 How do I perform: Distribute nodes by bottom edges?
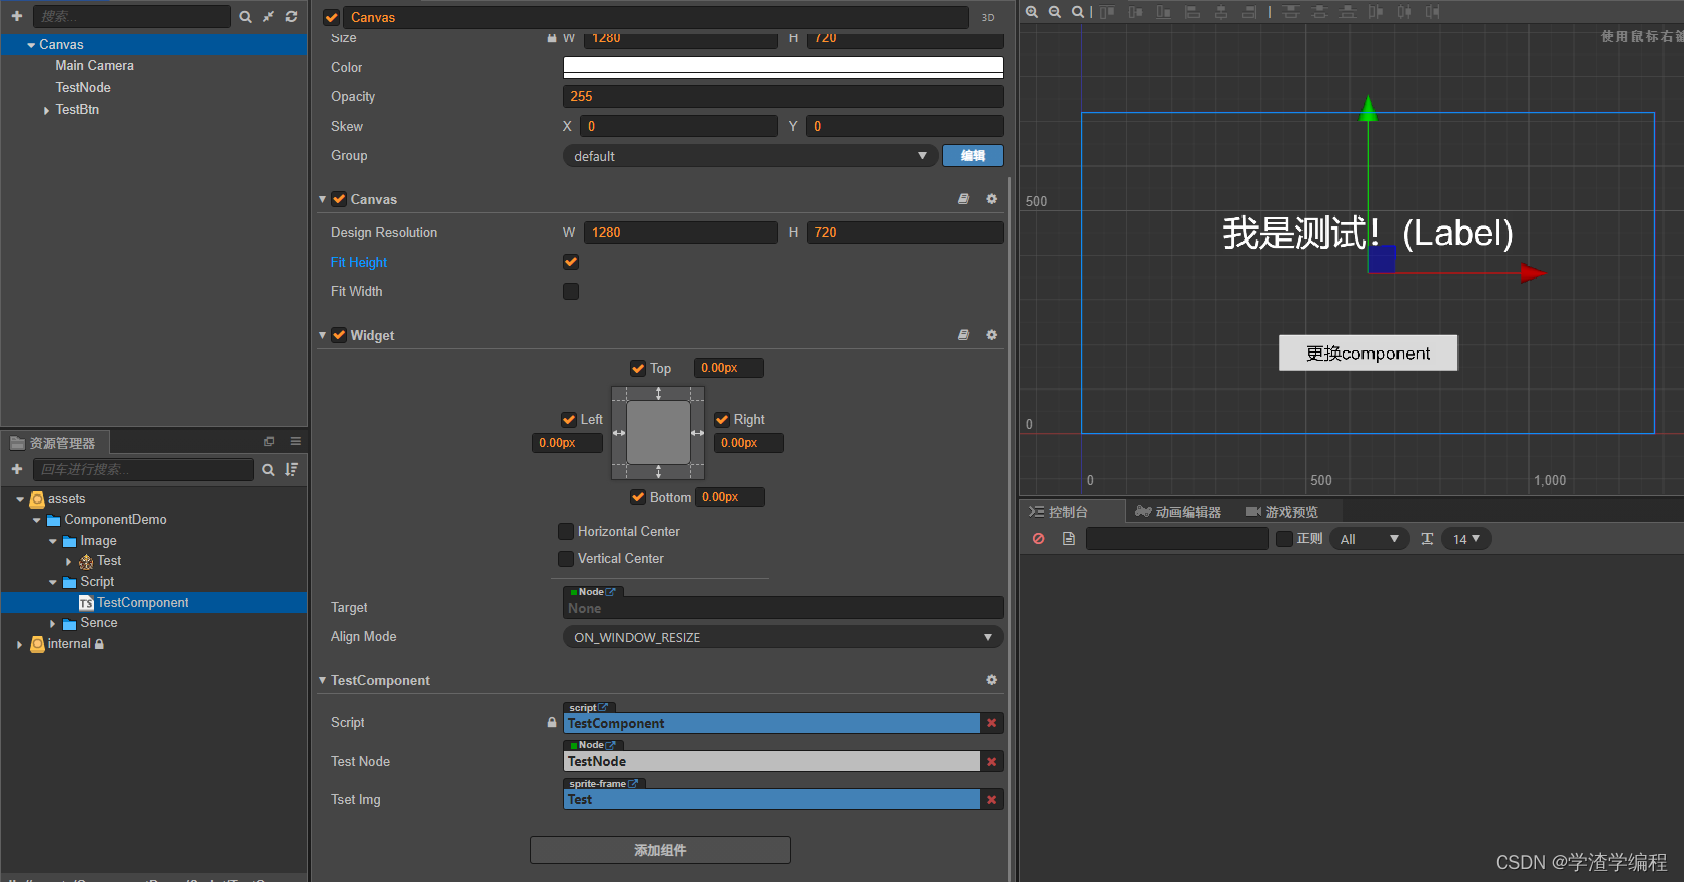pos(1348,12)
